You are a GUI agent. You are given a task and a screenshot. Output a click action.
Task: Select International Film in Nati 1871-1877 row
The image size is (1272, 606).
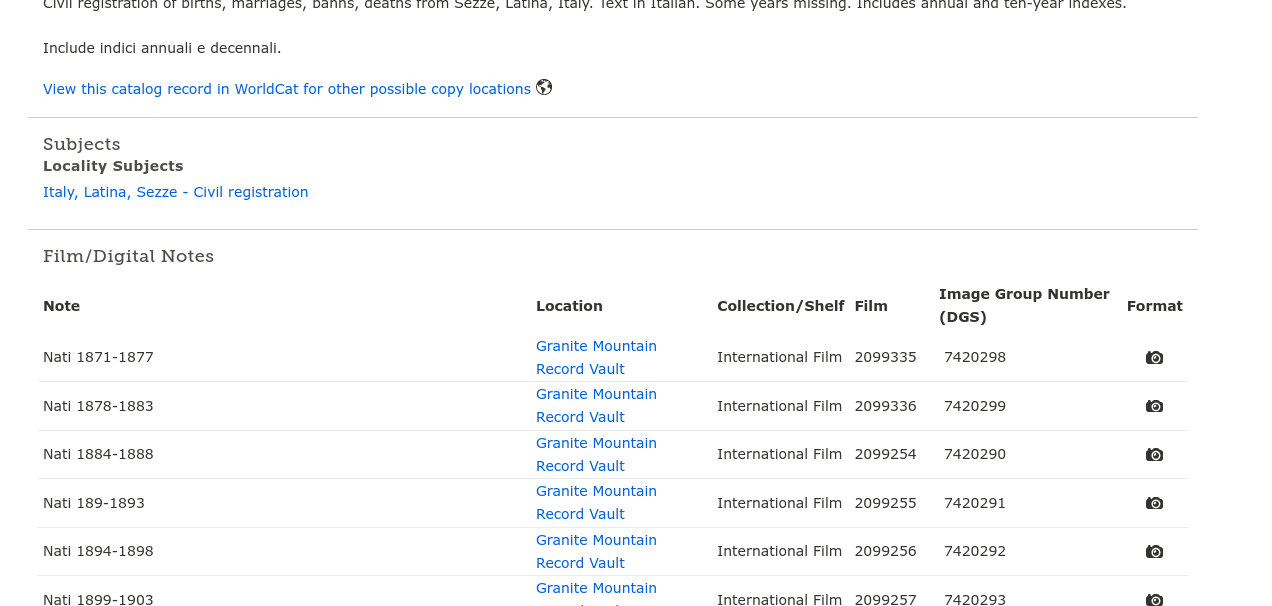pos(779,357)
